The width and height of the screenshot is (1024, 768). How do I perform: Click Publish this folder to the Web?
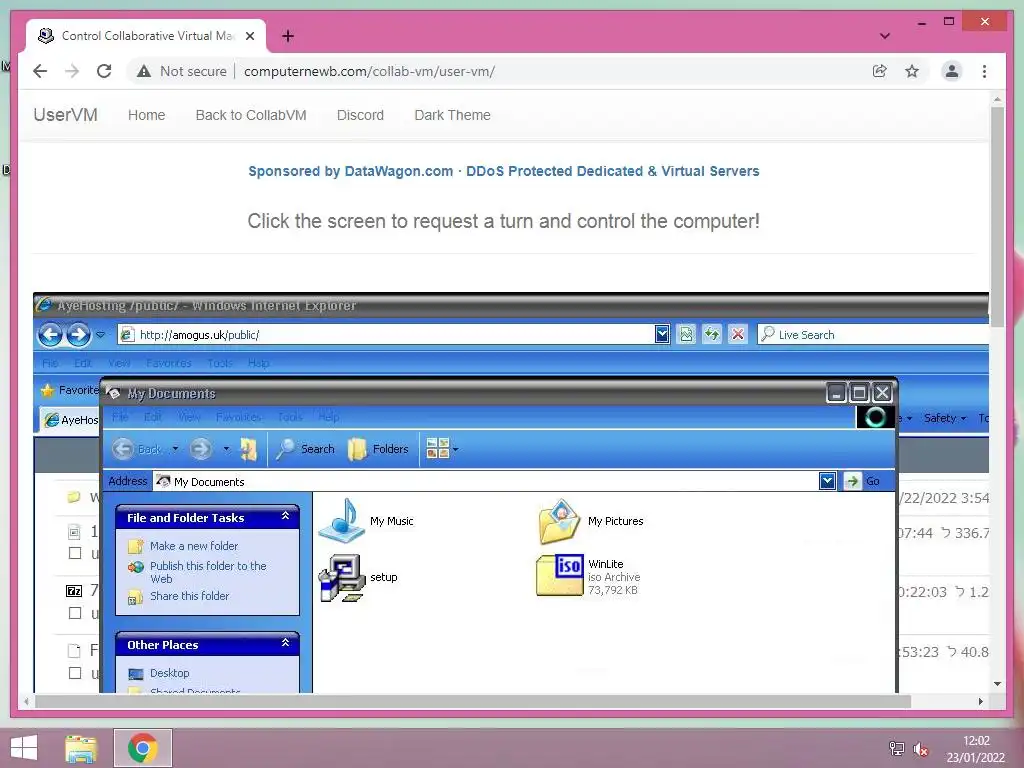[x=208, y=572]
